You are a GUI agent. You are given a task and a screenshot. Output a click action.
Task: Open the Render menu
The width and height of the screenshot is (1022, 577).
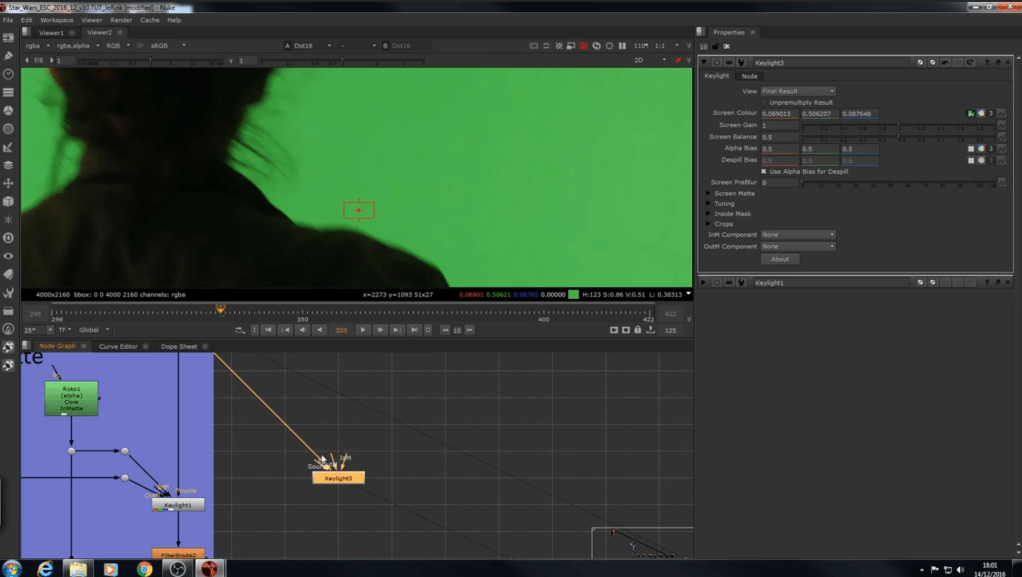point(121,20)
